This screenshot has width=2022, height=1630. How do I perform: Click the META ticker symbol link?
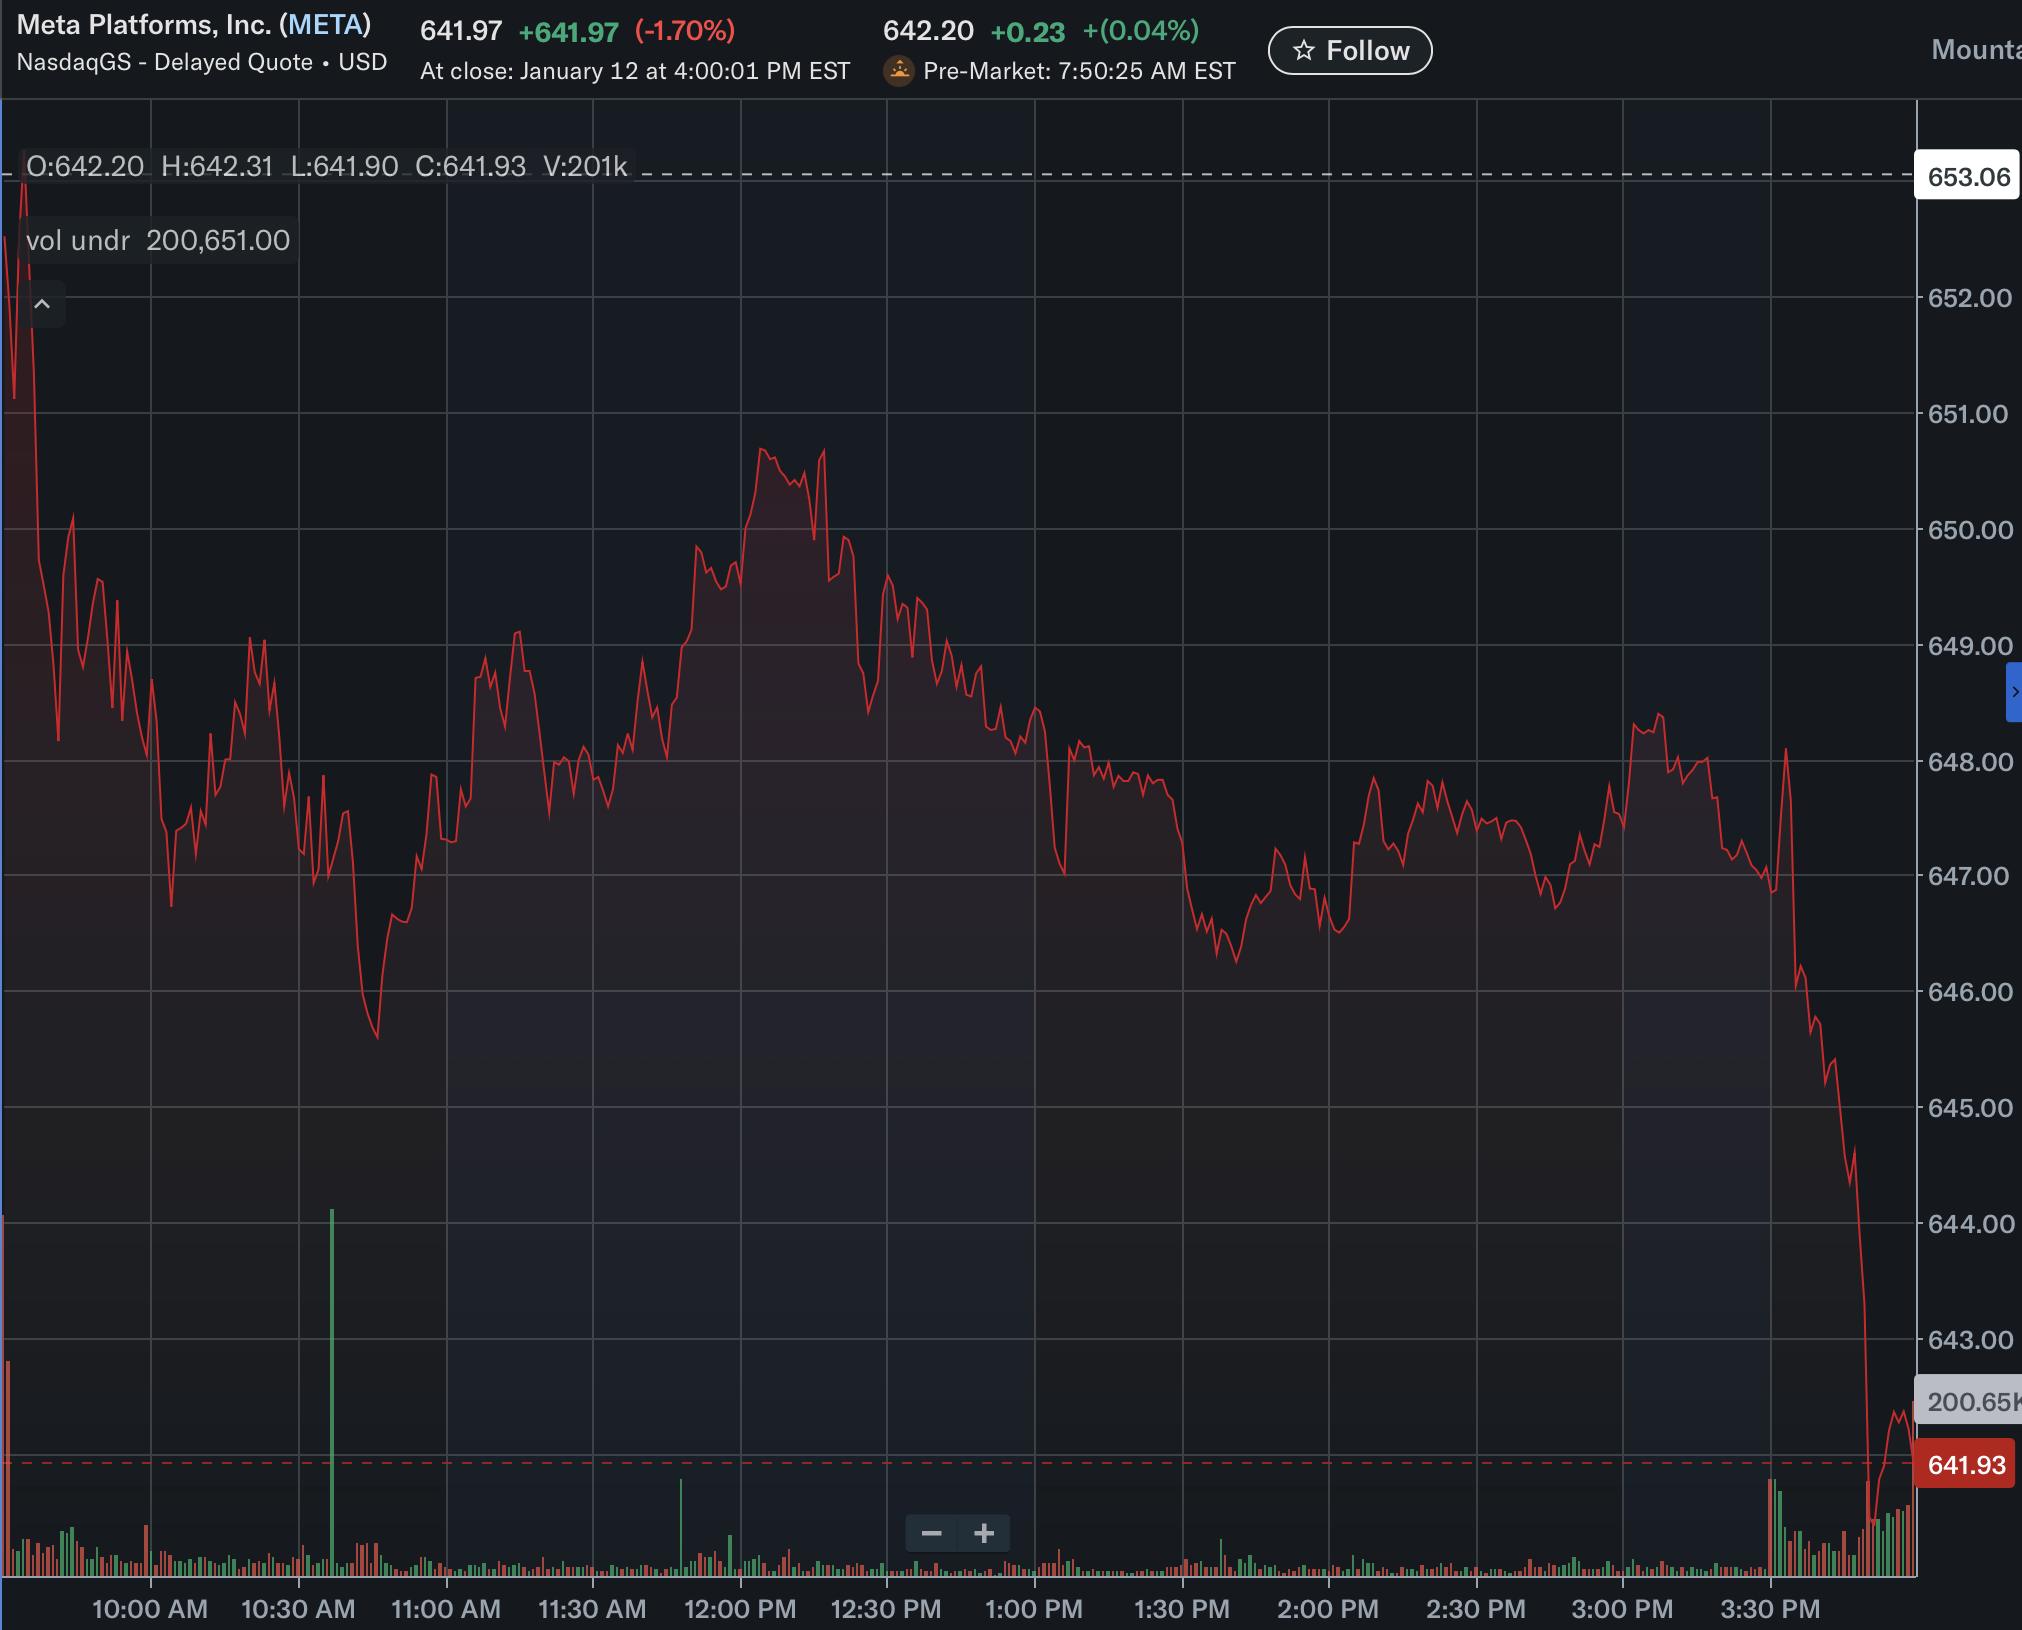pyautogui.click(x=325, y=25)
